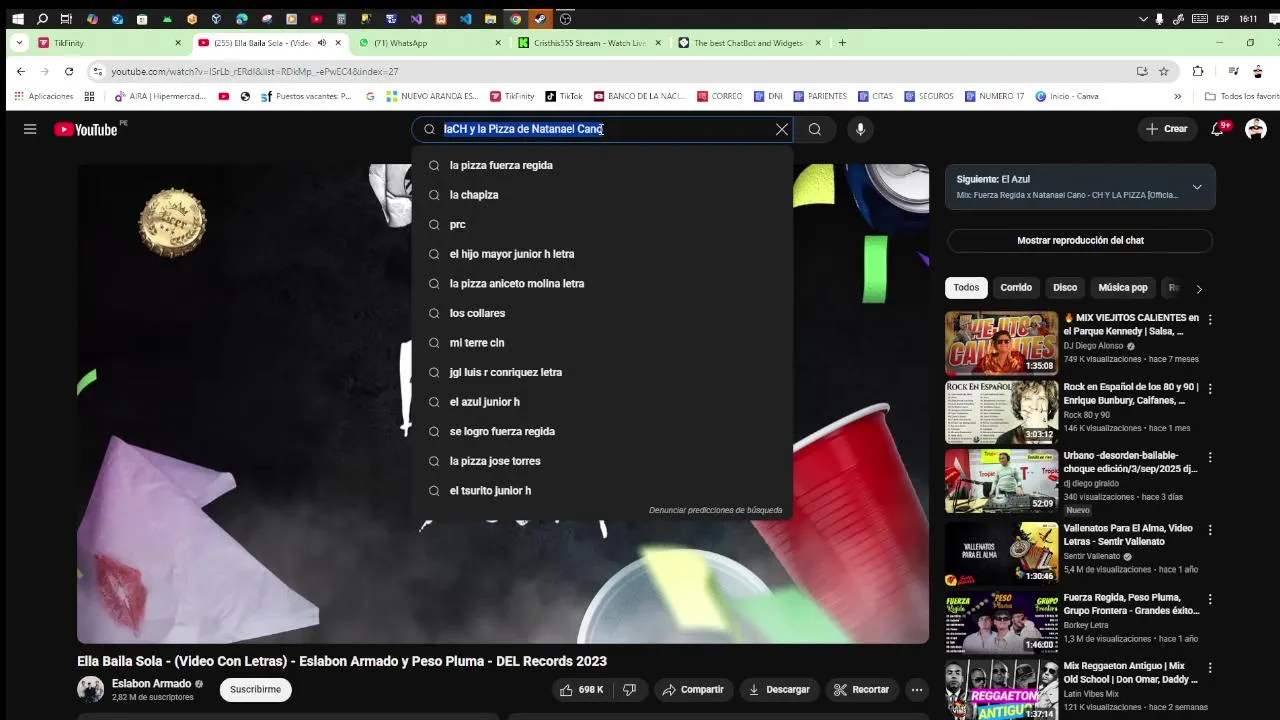The image size is (1280, 720).
Task: Open the TikTok bookmark
Action: pos(564,97)
